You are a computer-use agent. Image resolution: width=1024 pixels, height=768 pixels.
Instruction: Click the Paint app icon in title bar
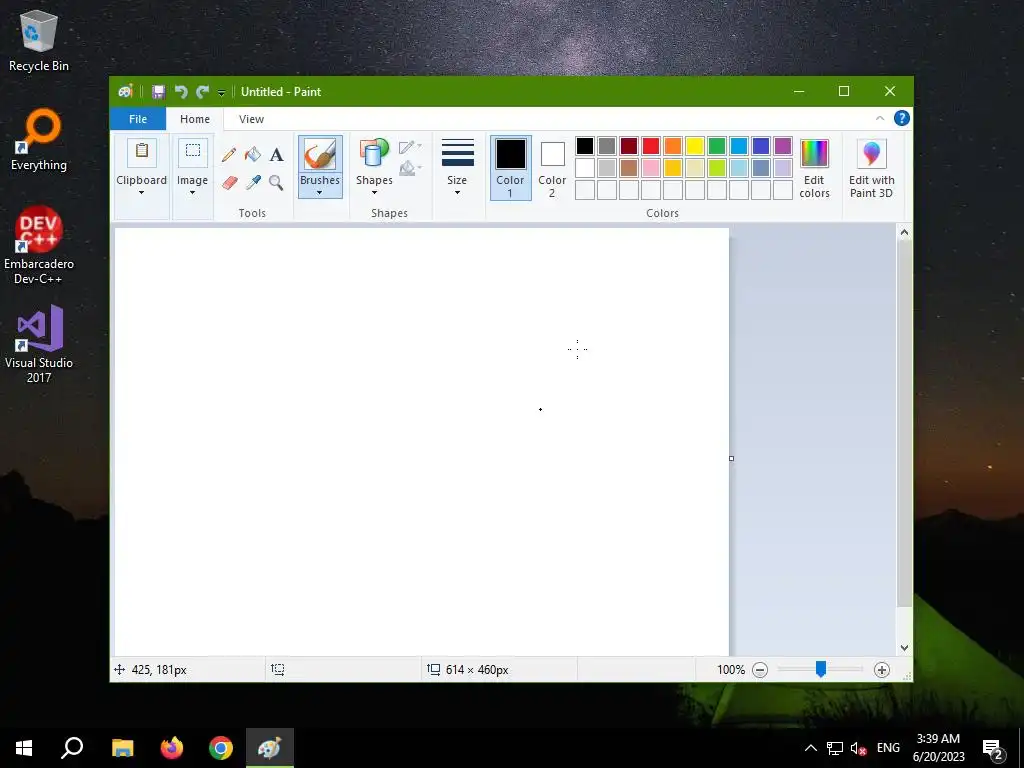tap(125, 91)
